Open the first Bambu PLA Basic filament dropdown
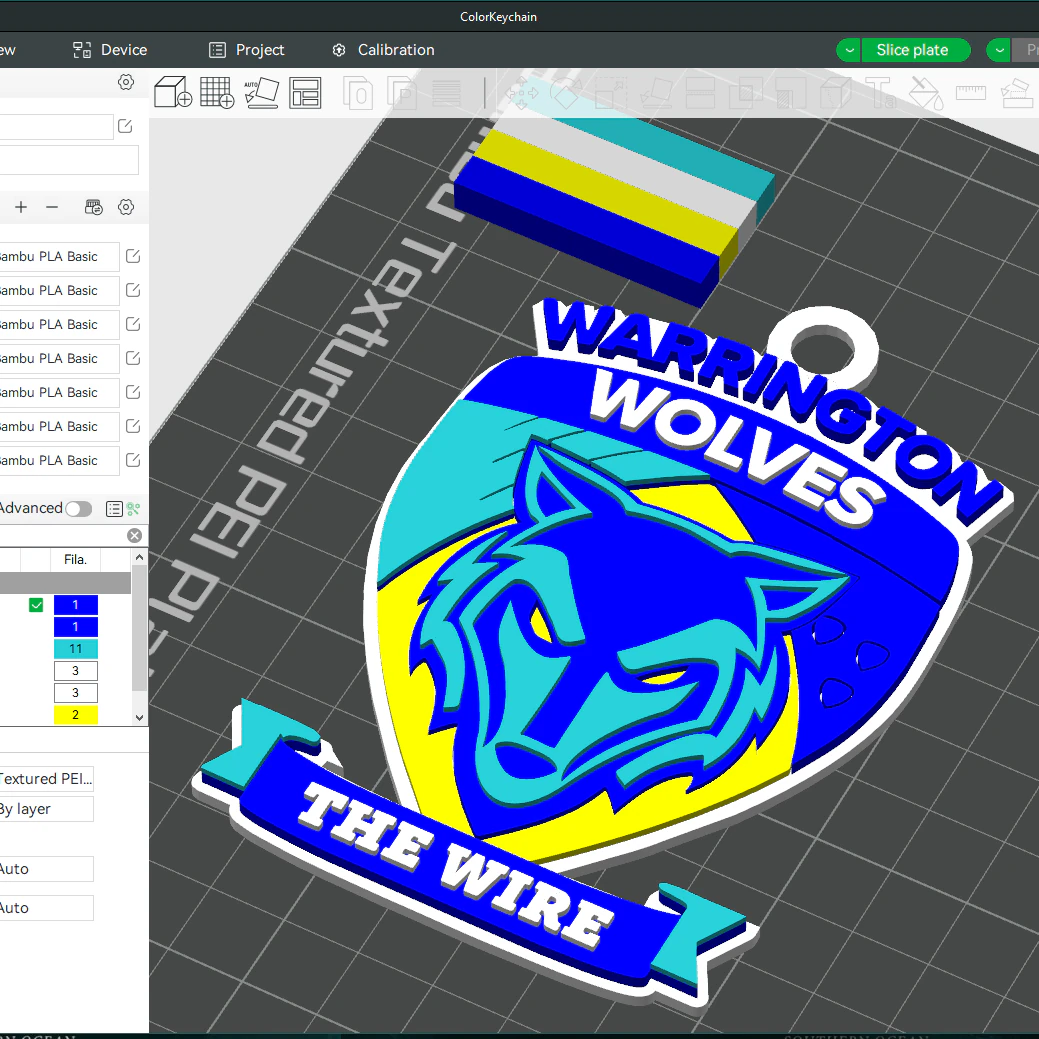This screenshot has width=1039, height=1039. 59,256
